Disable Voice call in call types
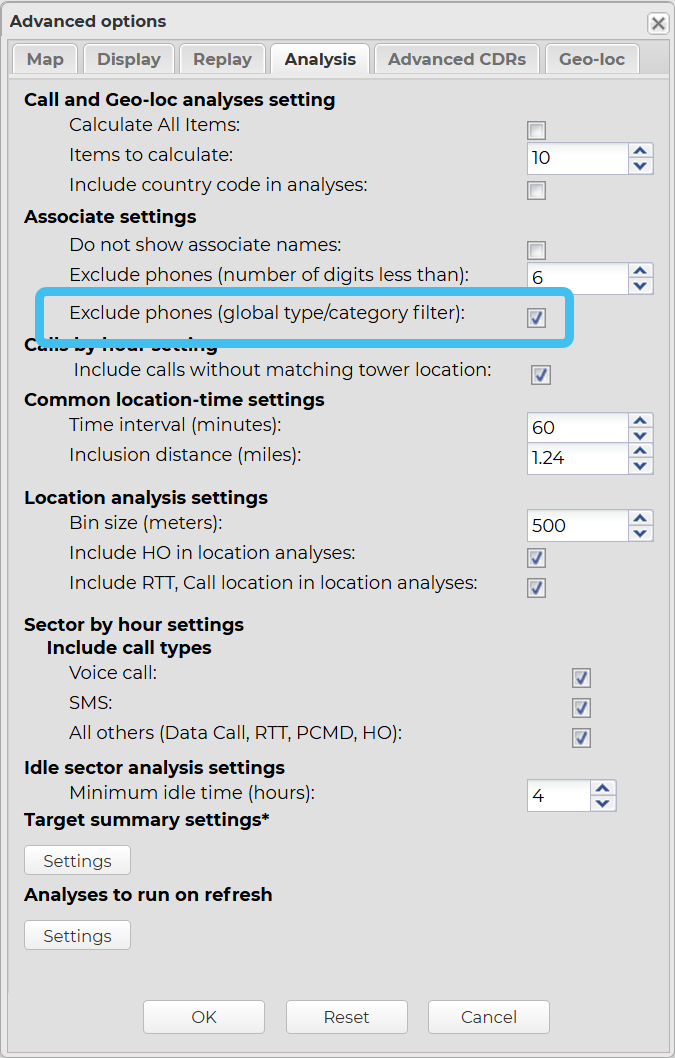Screen dimensions: 675x1058 click(581, 678)
